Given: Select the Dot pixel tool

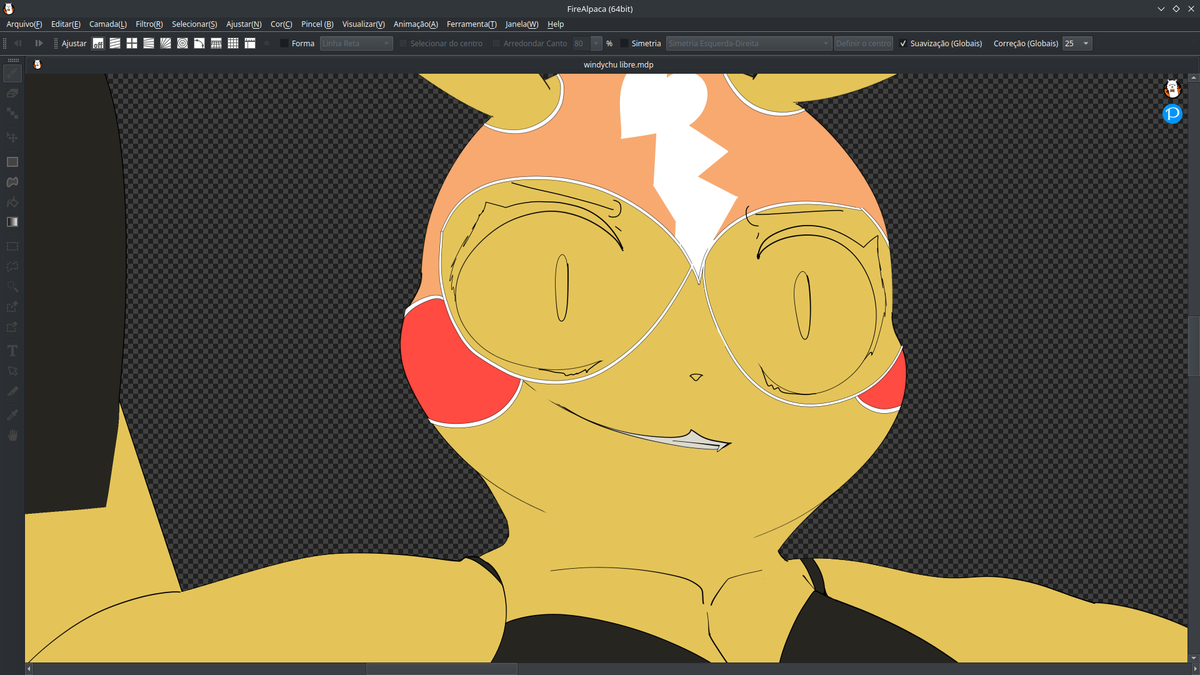Looking at the screenshot, I should coord(12,114).
